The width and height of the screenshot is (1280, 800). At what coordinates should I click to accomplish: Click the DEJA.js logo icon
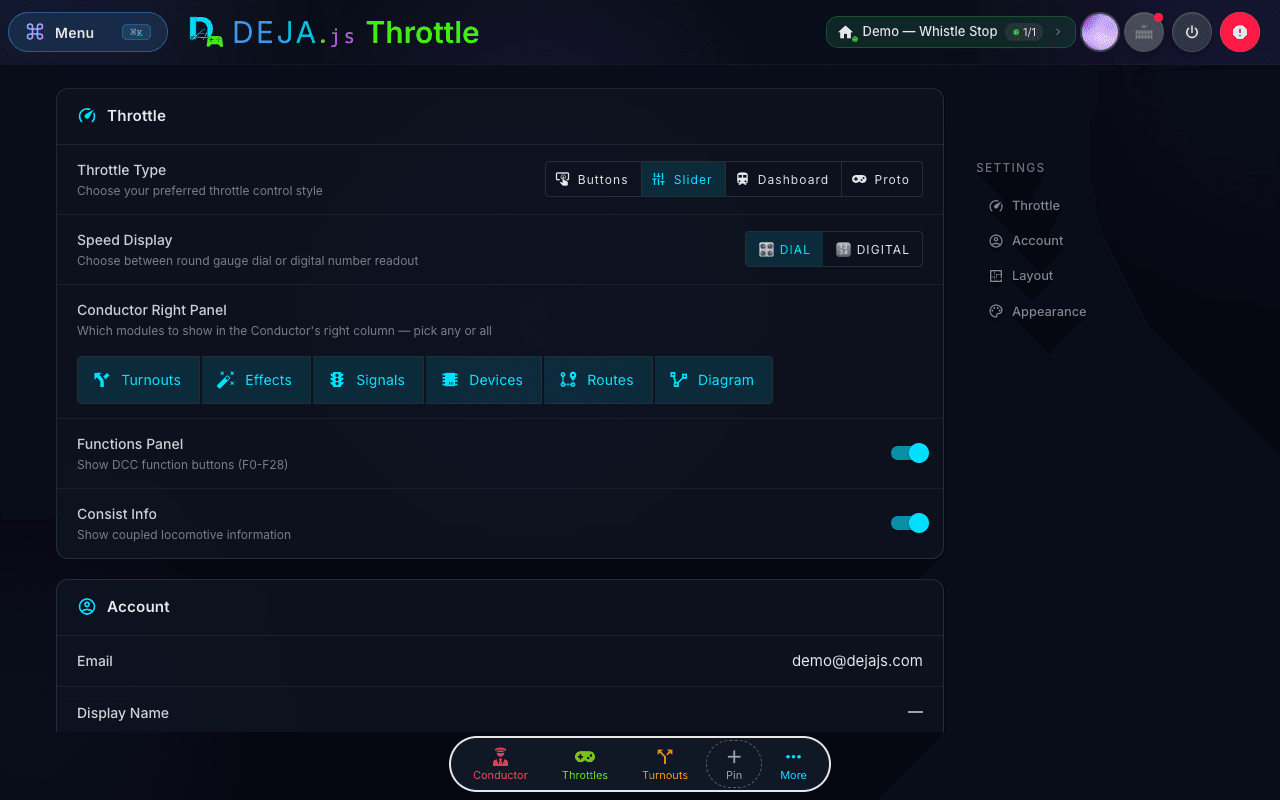(205, 32)
